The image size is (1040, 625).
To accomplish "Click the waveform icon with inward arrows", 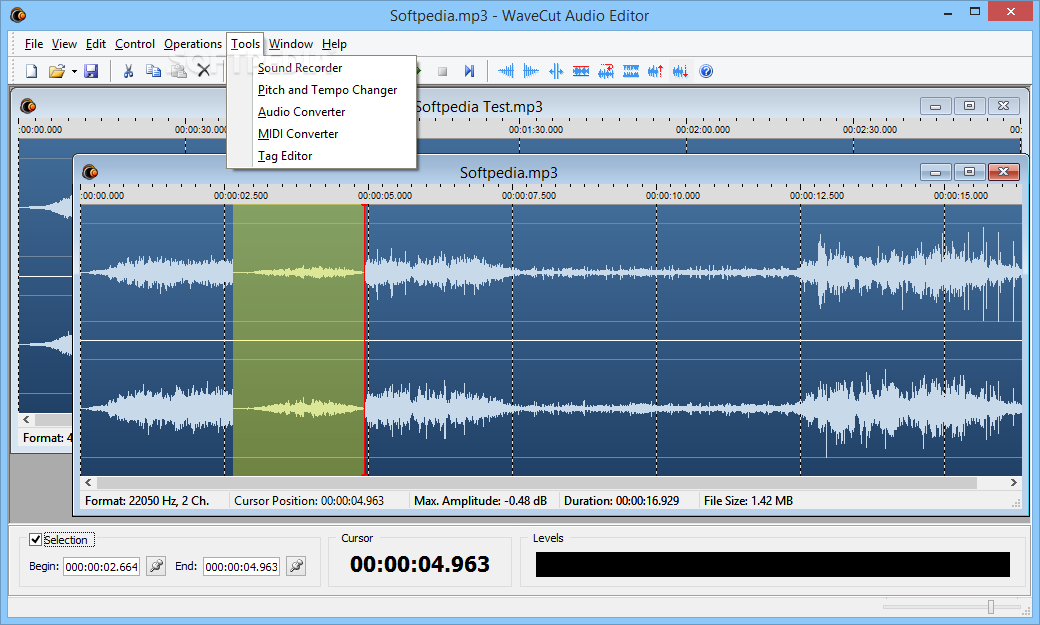I will tap(556, 71).
